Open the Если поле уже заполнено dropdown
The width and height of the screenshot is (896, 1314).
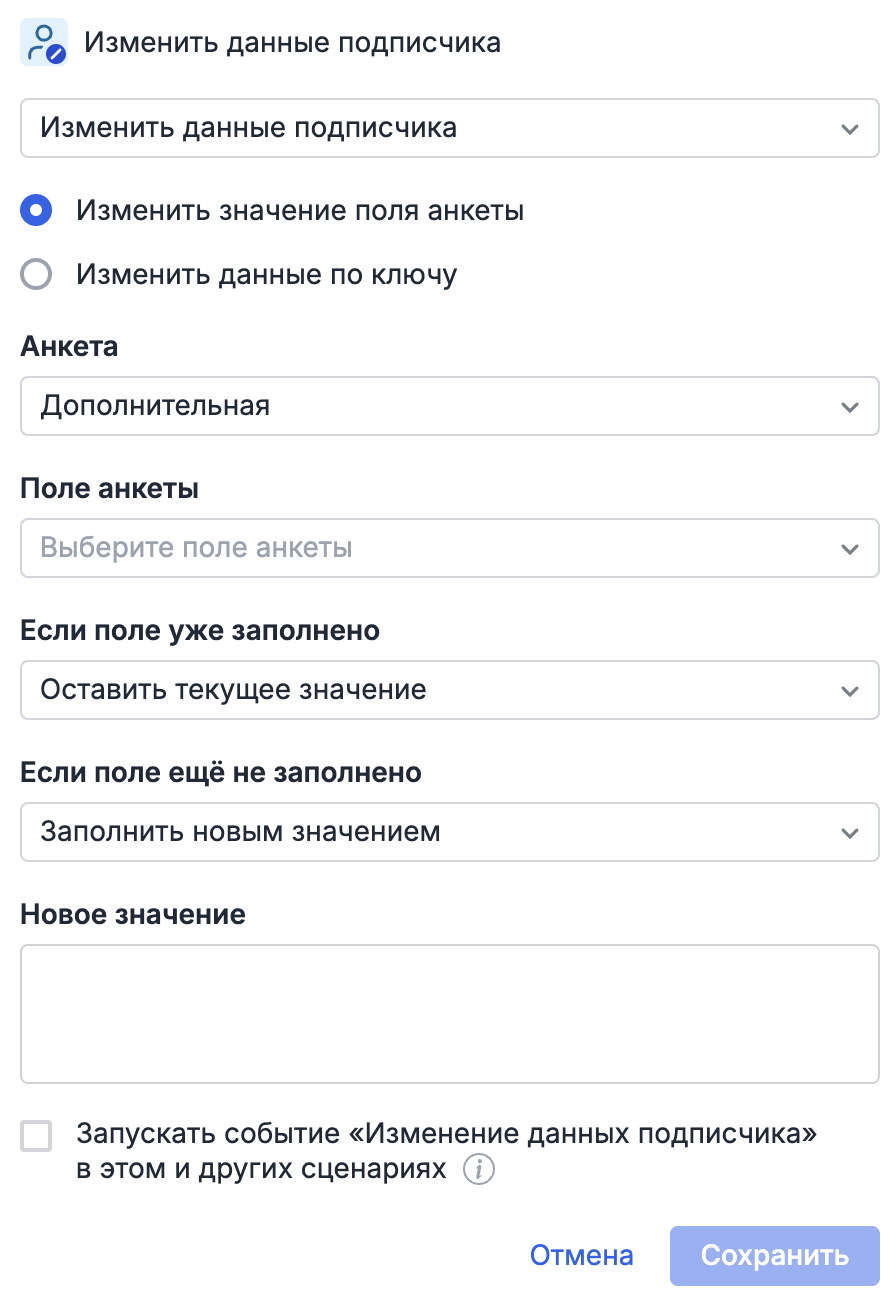[448, 690]
